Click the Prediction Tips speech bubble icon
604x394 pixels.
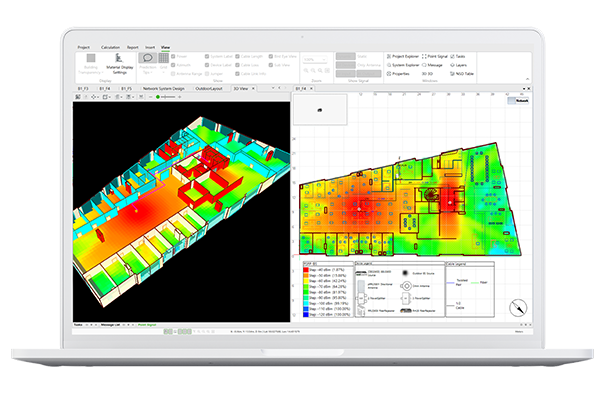point(147,58)
